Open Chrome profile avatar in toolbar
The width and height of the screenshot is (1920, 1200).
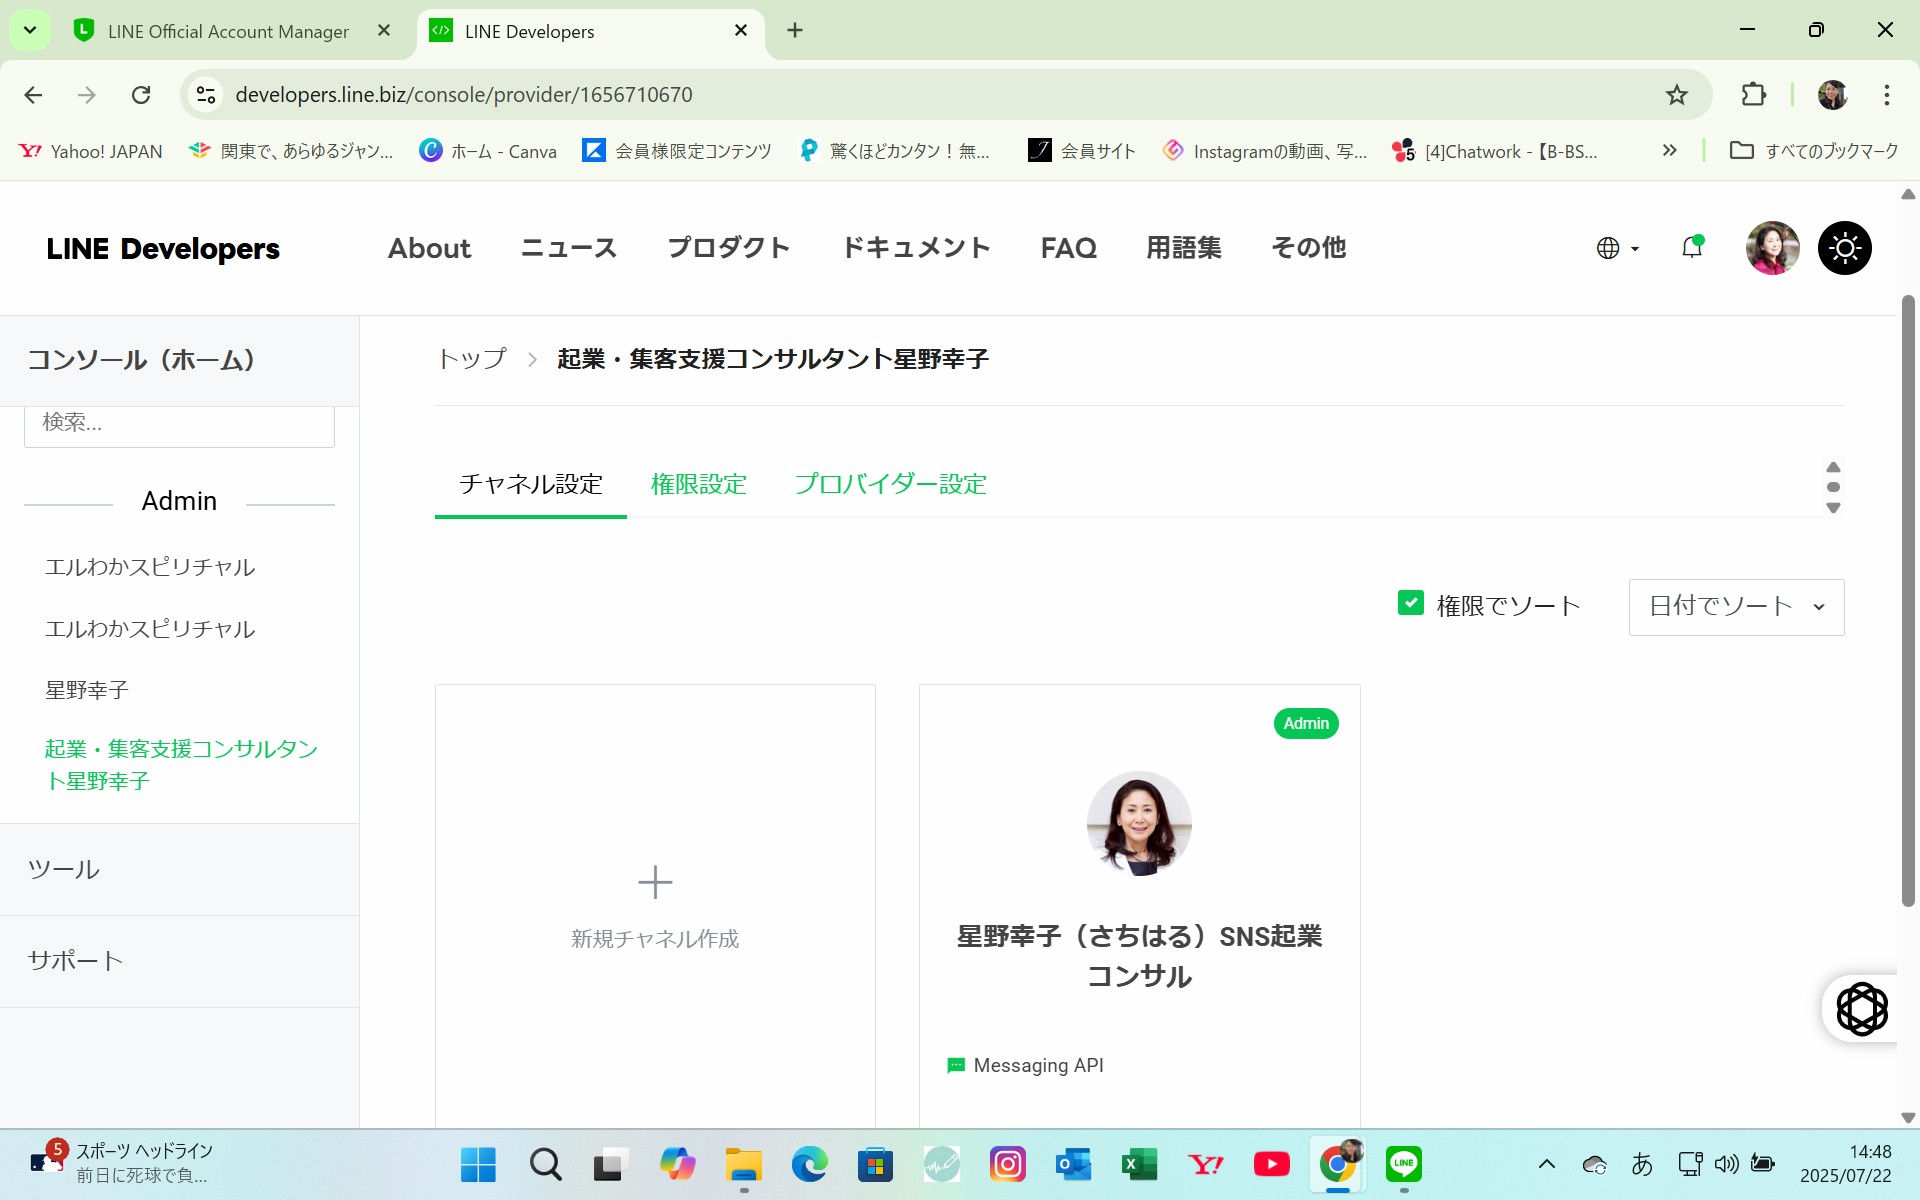1832,95
